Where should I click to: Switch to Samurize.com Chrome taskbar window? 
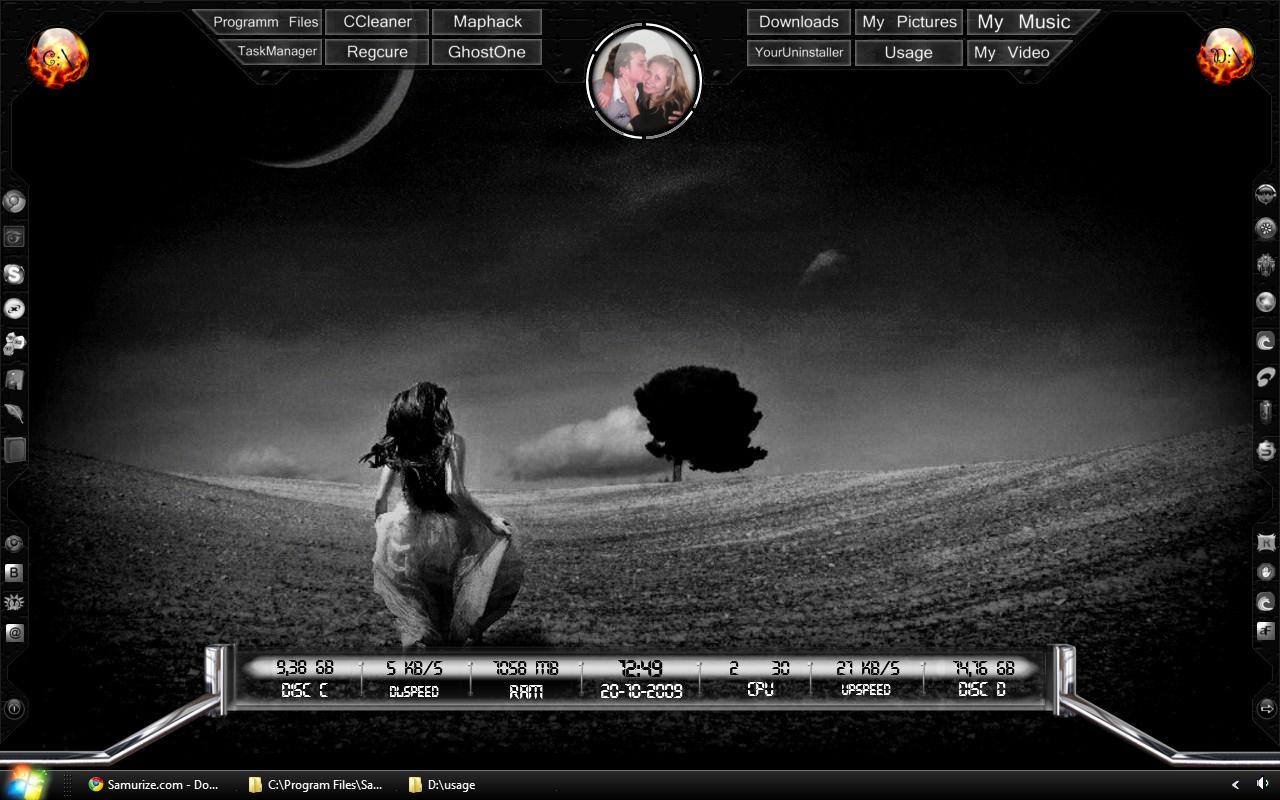pyautogui.click(x=153, y=785)
